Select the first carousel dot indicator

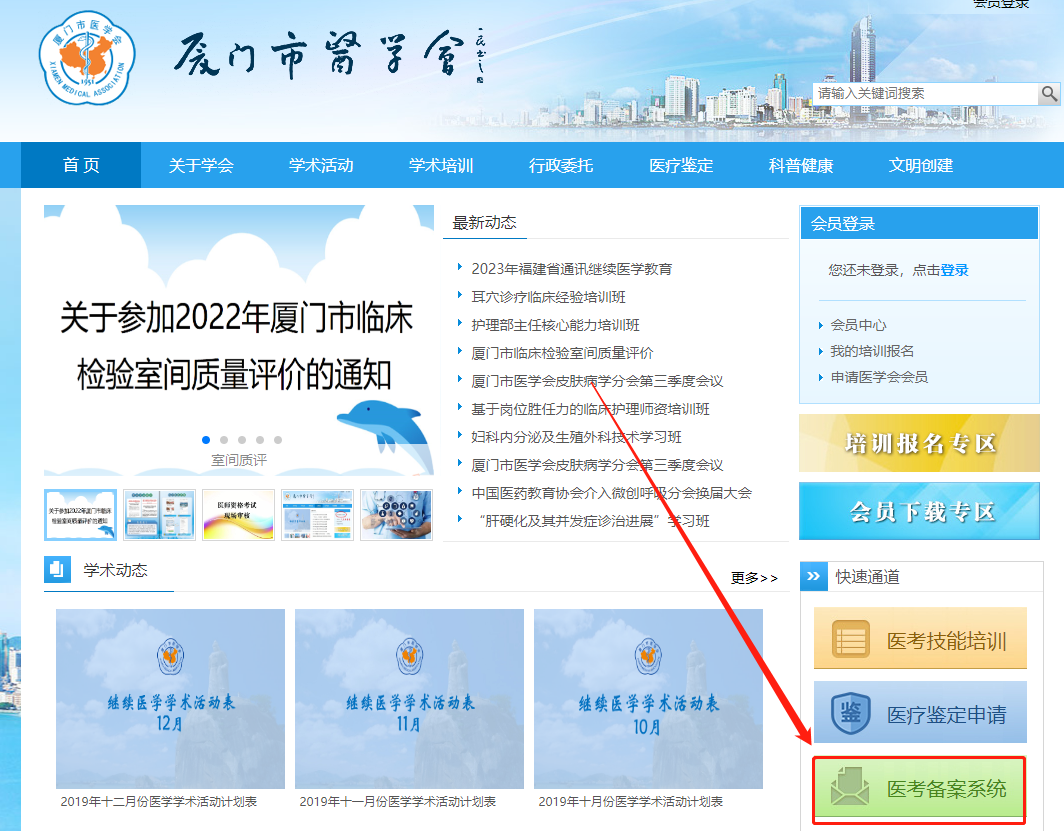click(206, 440)
